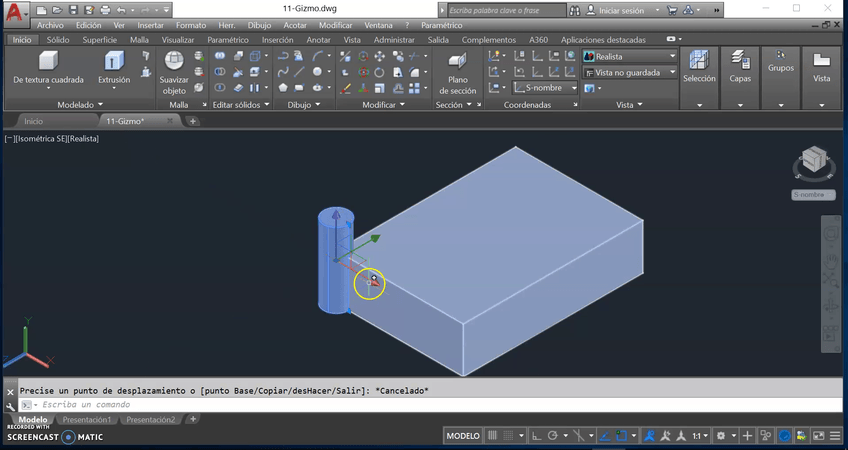Open the Insertar menu

[x=151, y=25]
